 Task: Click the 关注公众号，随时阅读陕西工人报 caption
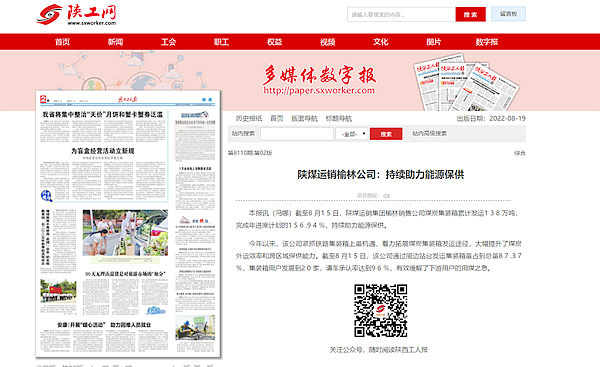(379, 349)
